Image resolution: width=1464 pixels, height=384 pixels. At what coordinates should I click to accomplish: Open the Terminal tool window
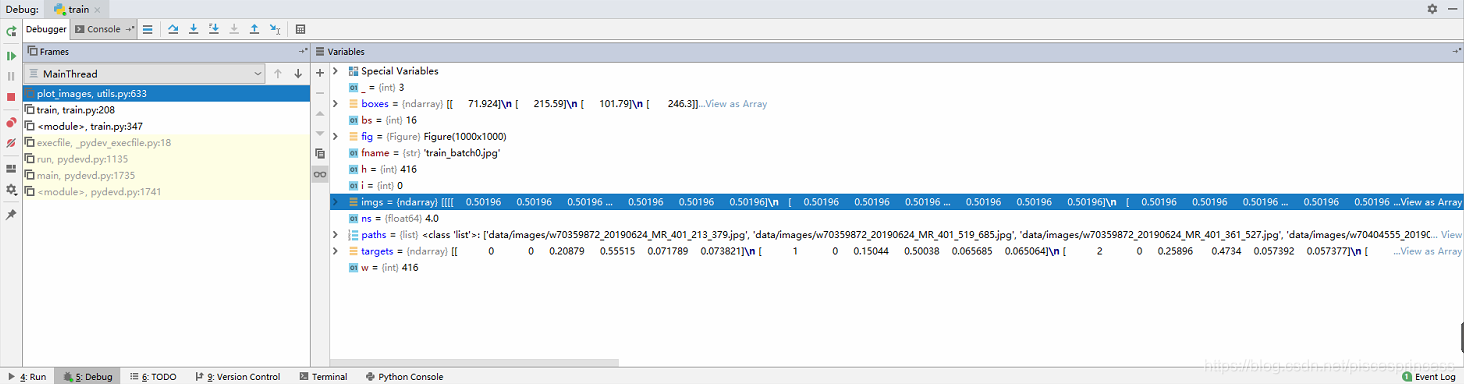point(323,377)
